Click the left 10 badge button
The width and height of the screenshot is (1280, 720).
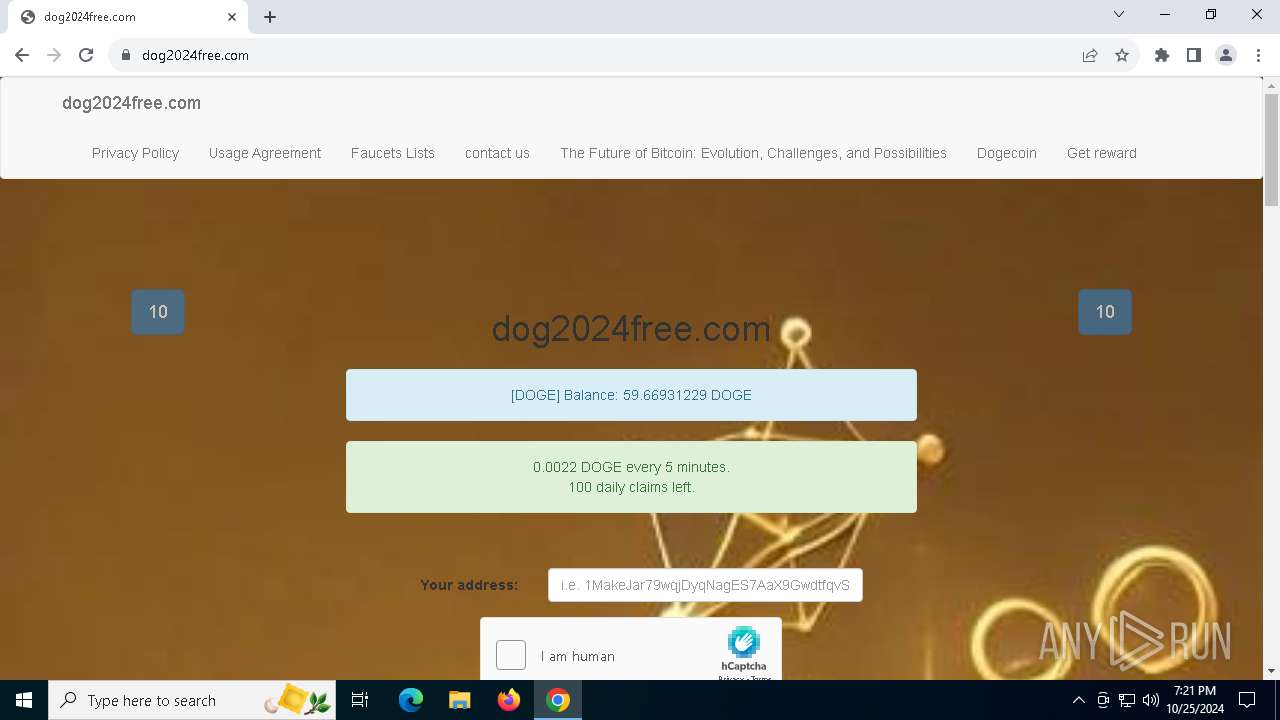(x=158, y=312)
